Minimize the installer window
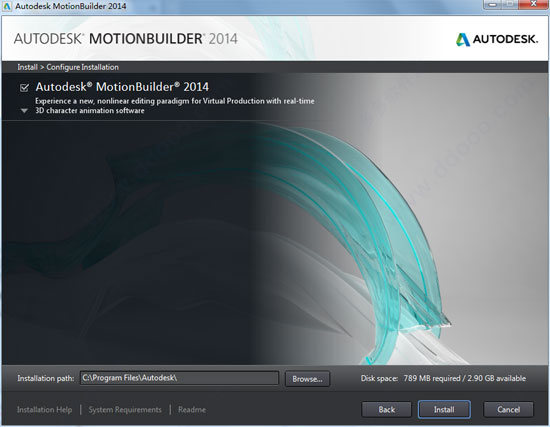 pyautogui.click(x=493, y=5)
